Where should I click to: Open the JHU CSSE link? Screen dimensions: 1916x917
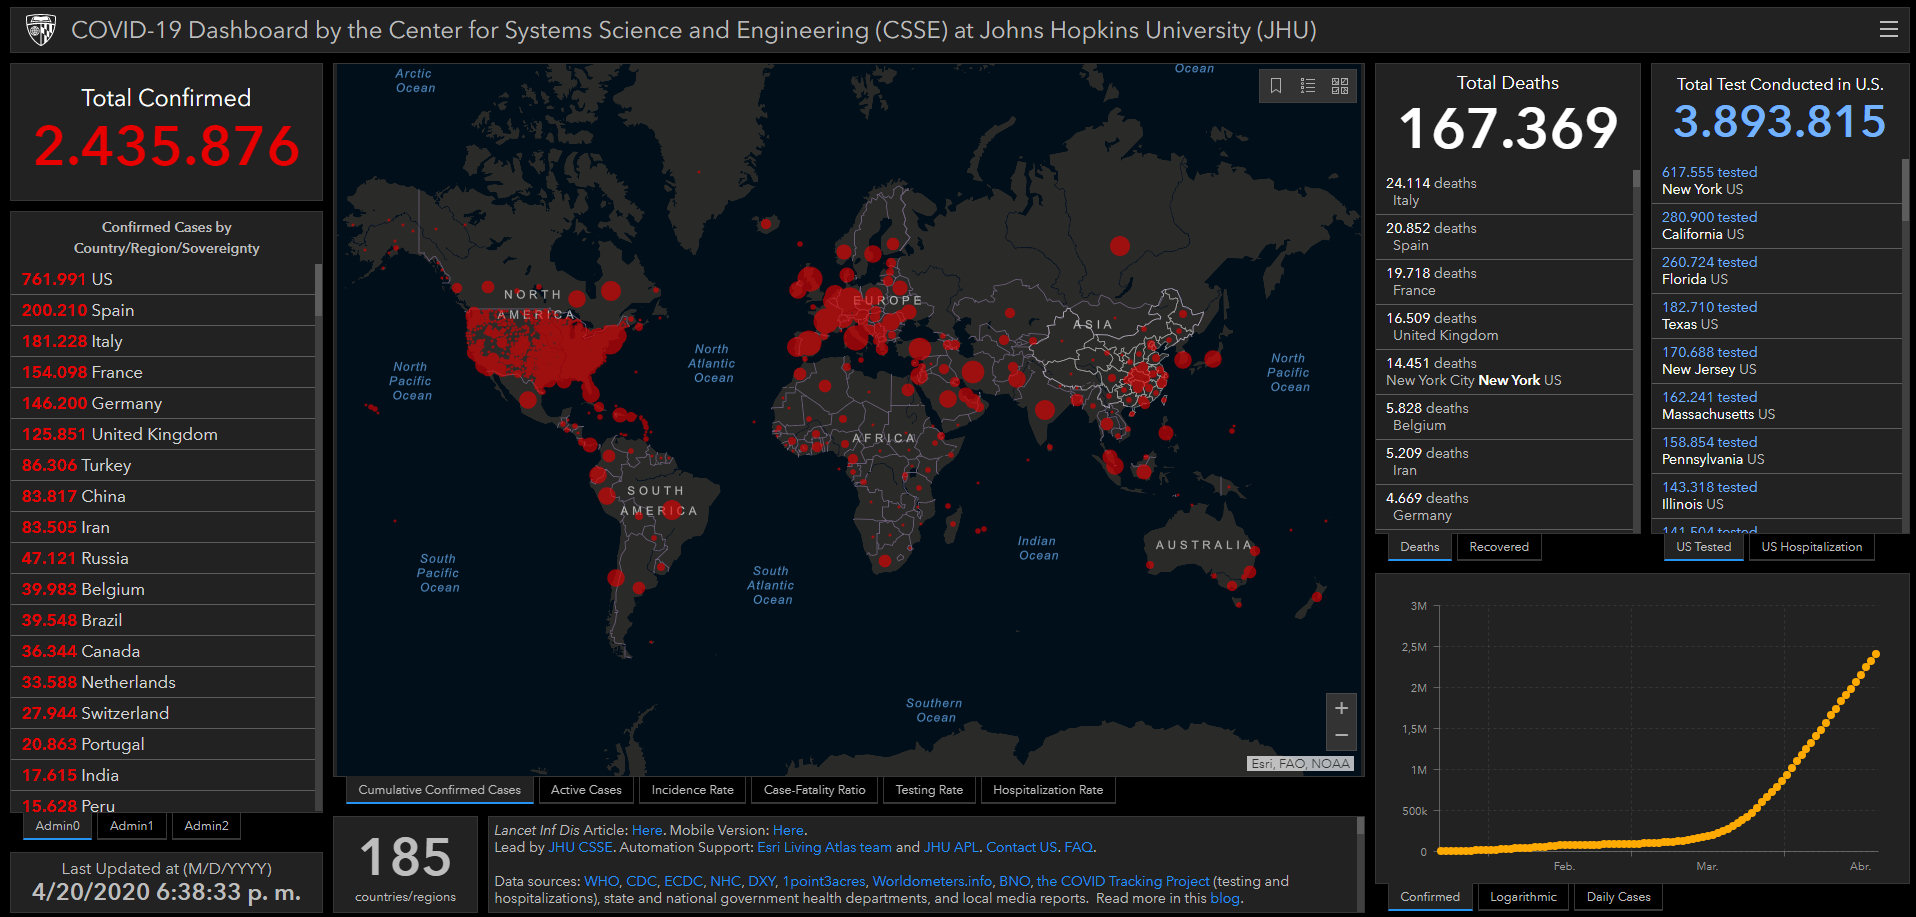pyautogui.click(x=580, y=847)
